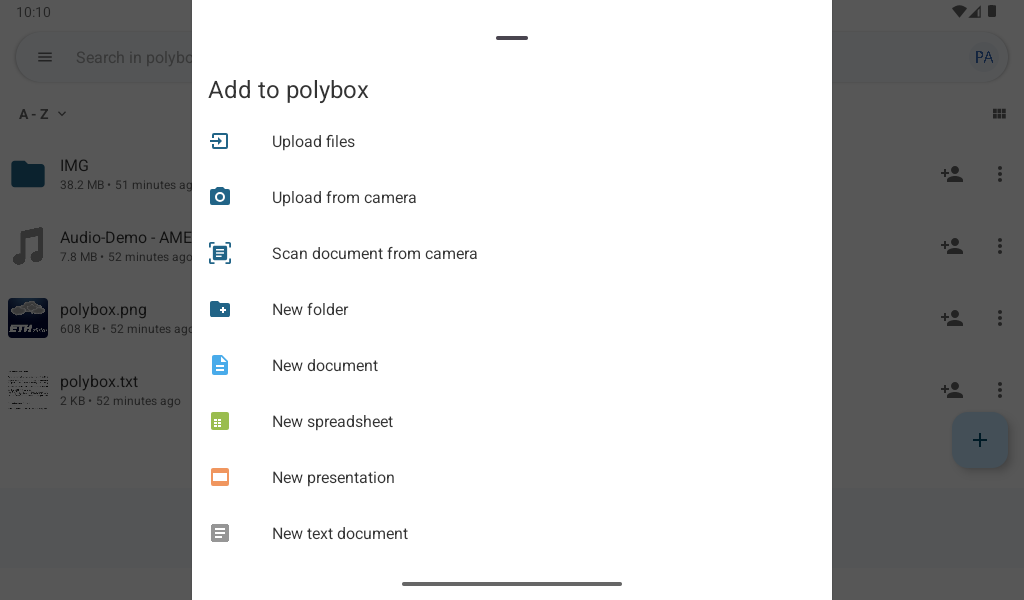Tap the Android home gesture bar

(x=511, y=584)
